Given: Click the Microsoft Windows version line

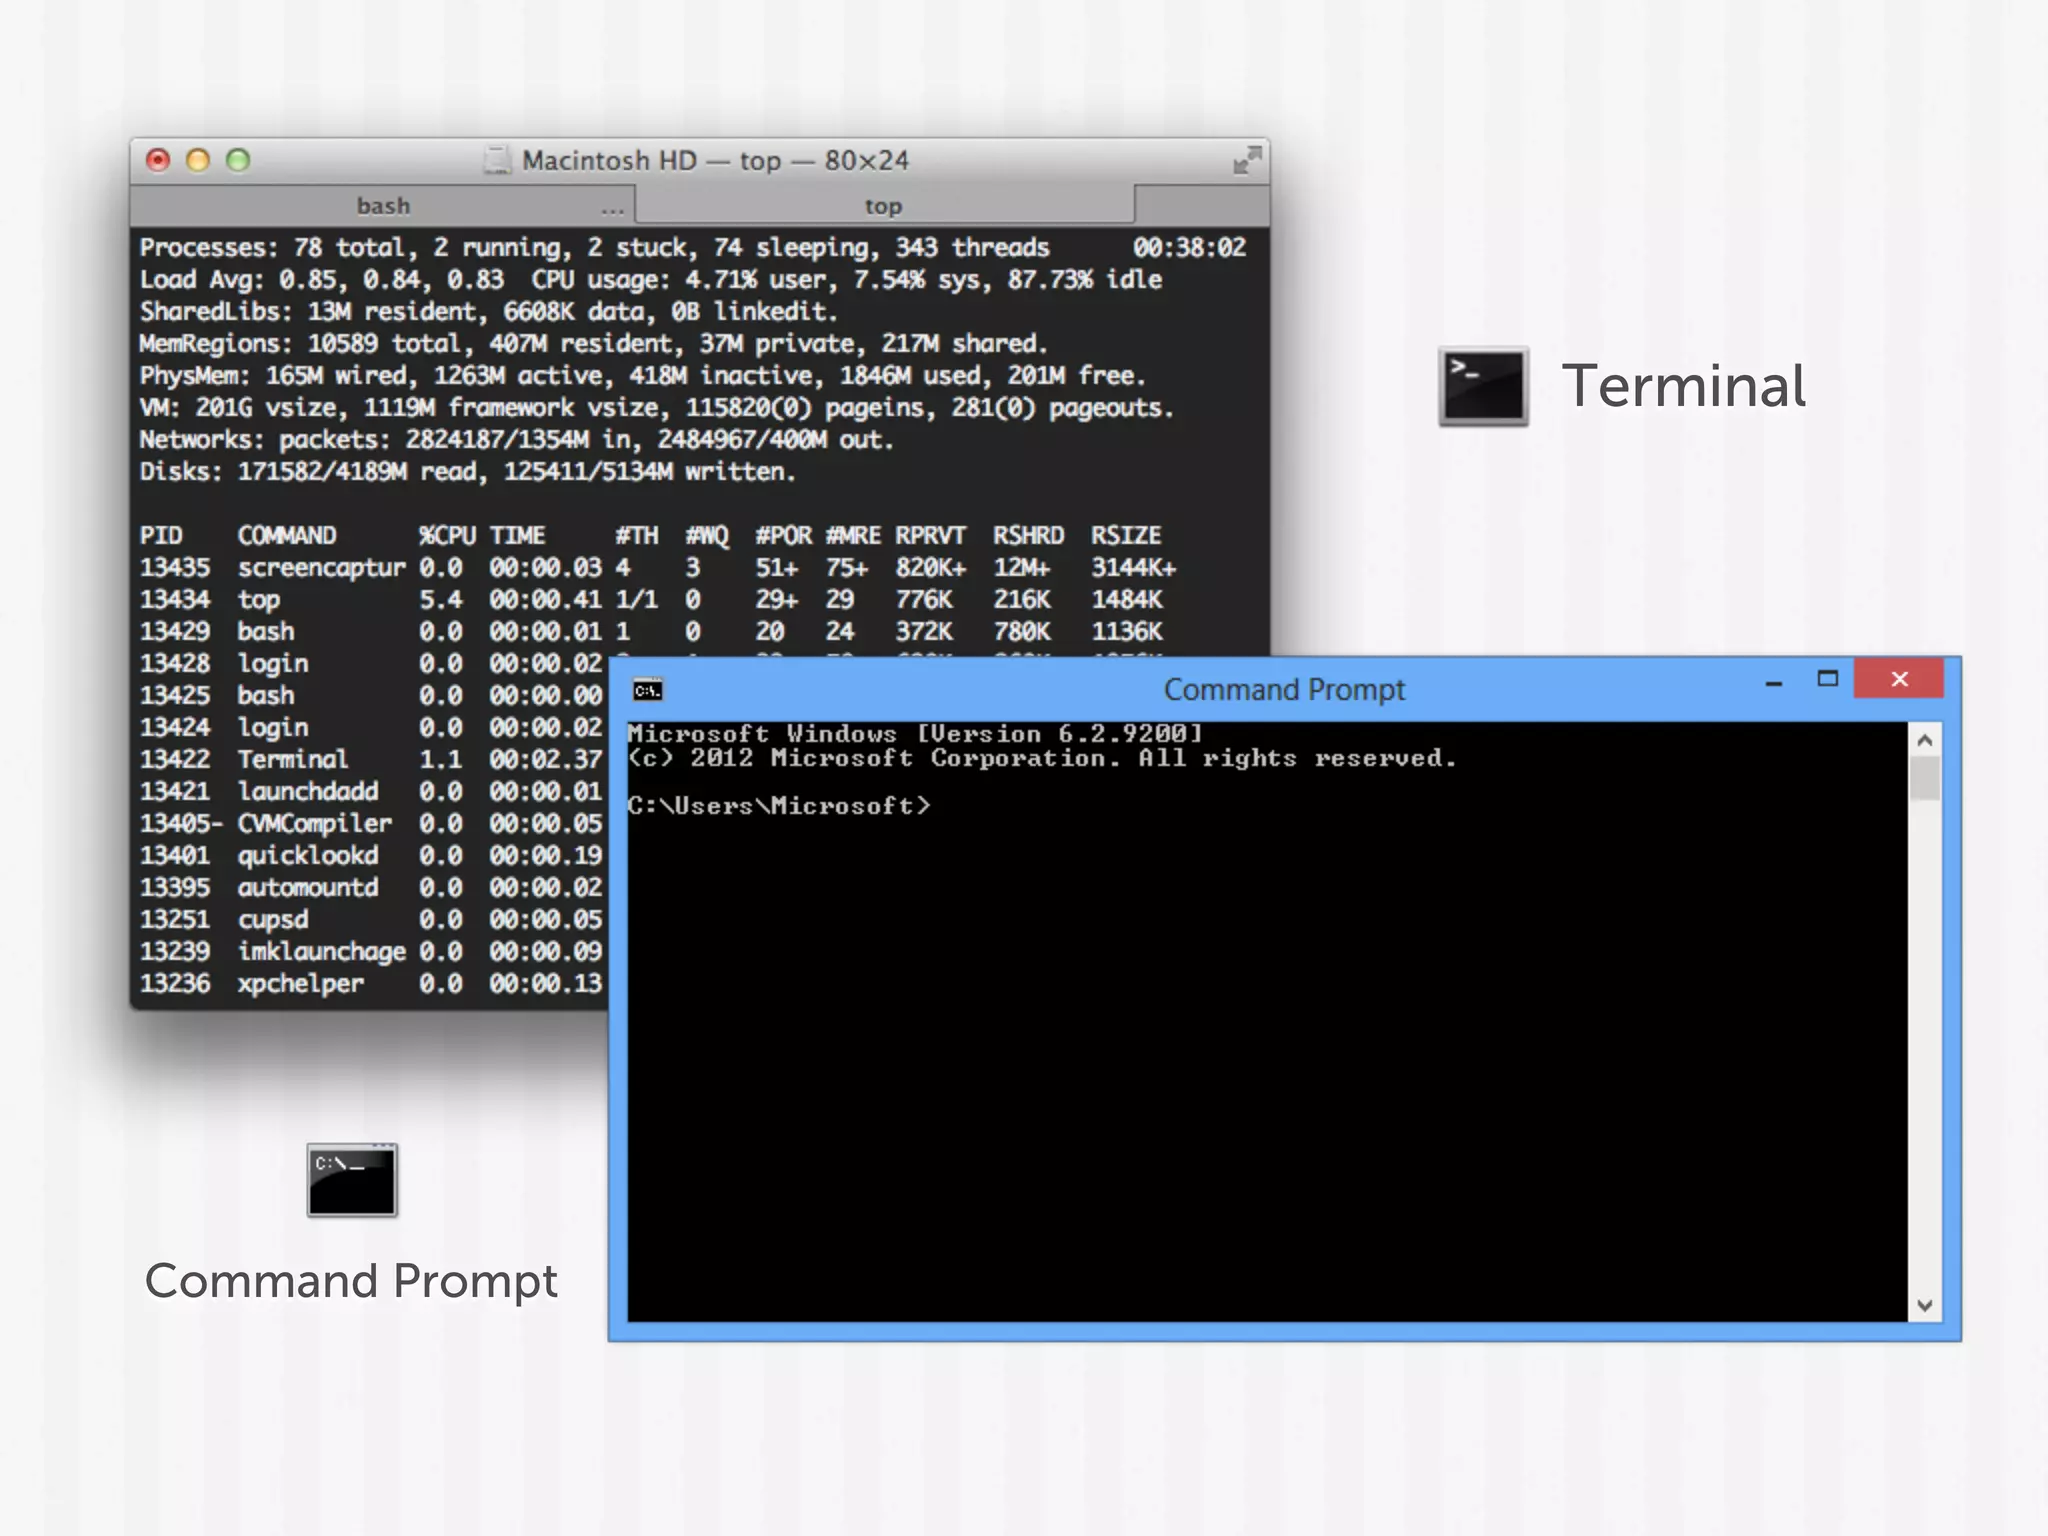Looking at the screenshot, I should [x=915, y=734].
